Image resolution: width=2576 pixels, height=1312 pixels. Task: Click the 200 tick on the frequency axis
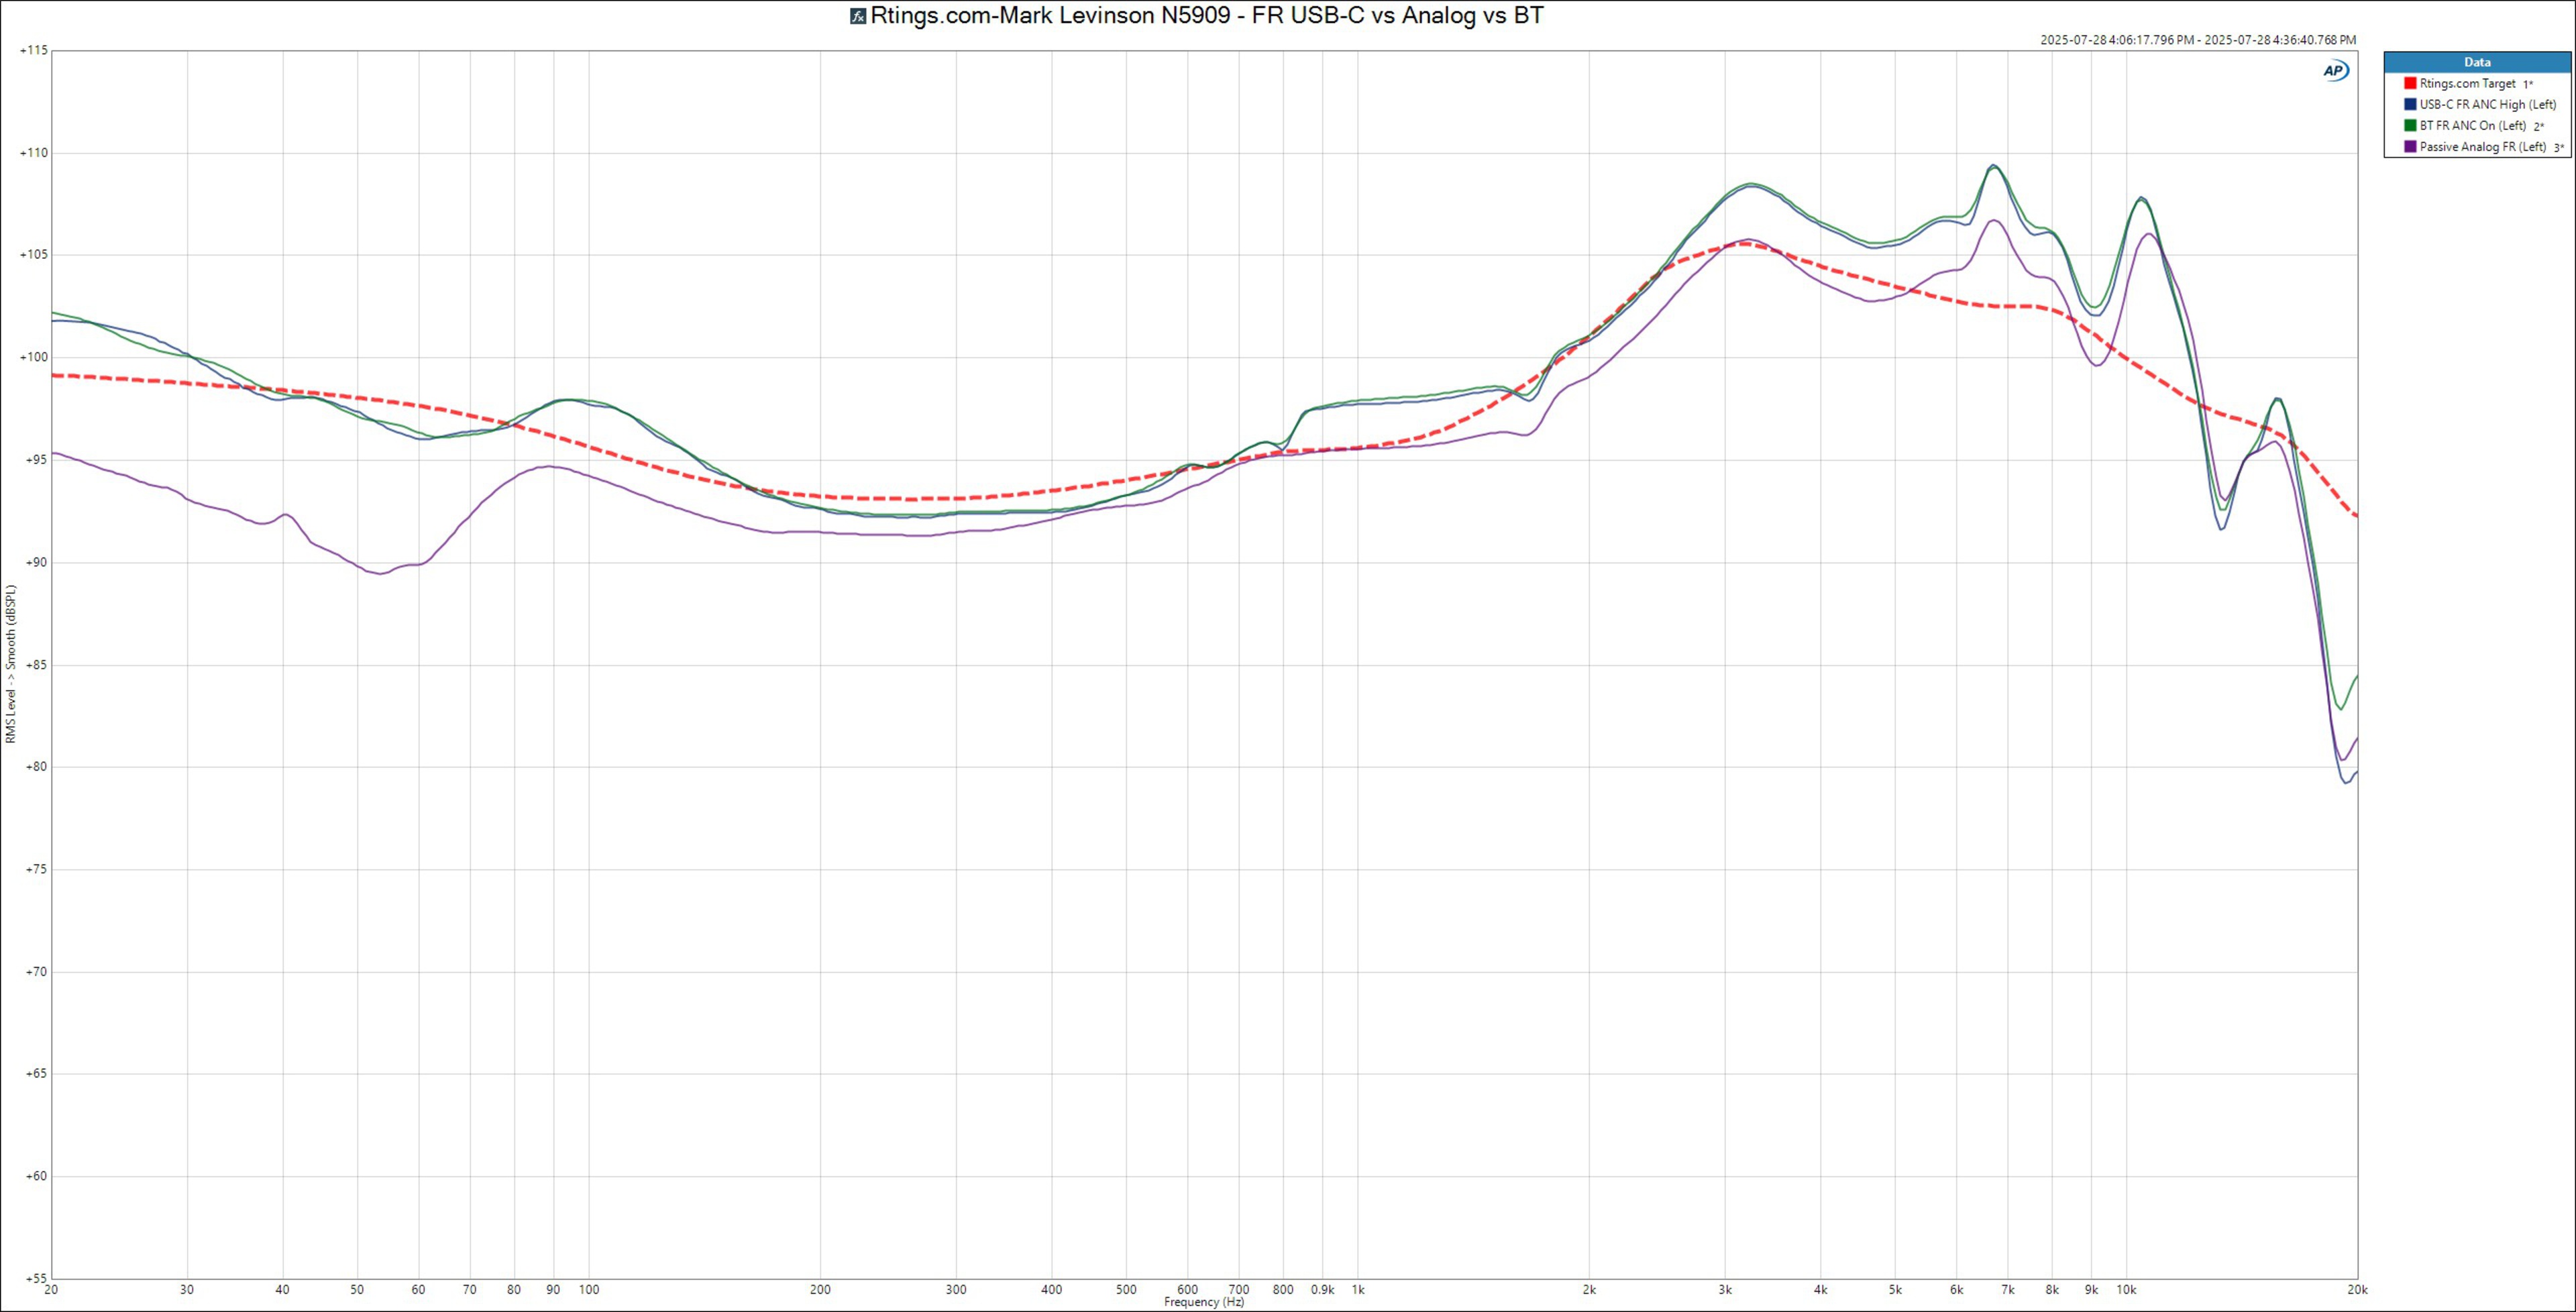(x=820, y=1290)
